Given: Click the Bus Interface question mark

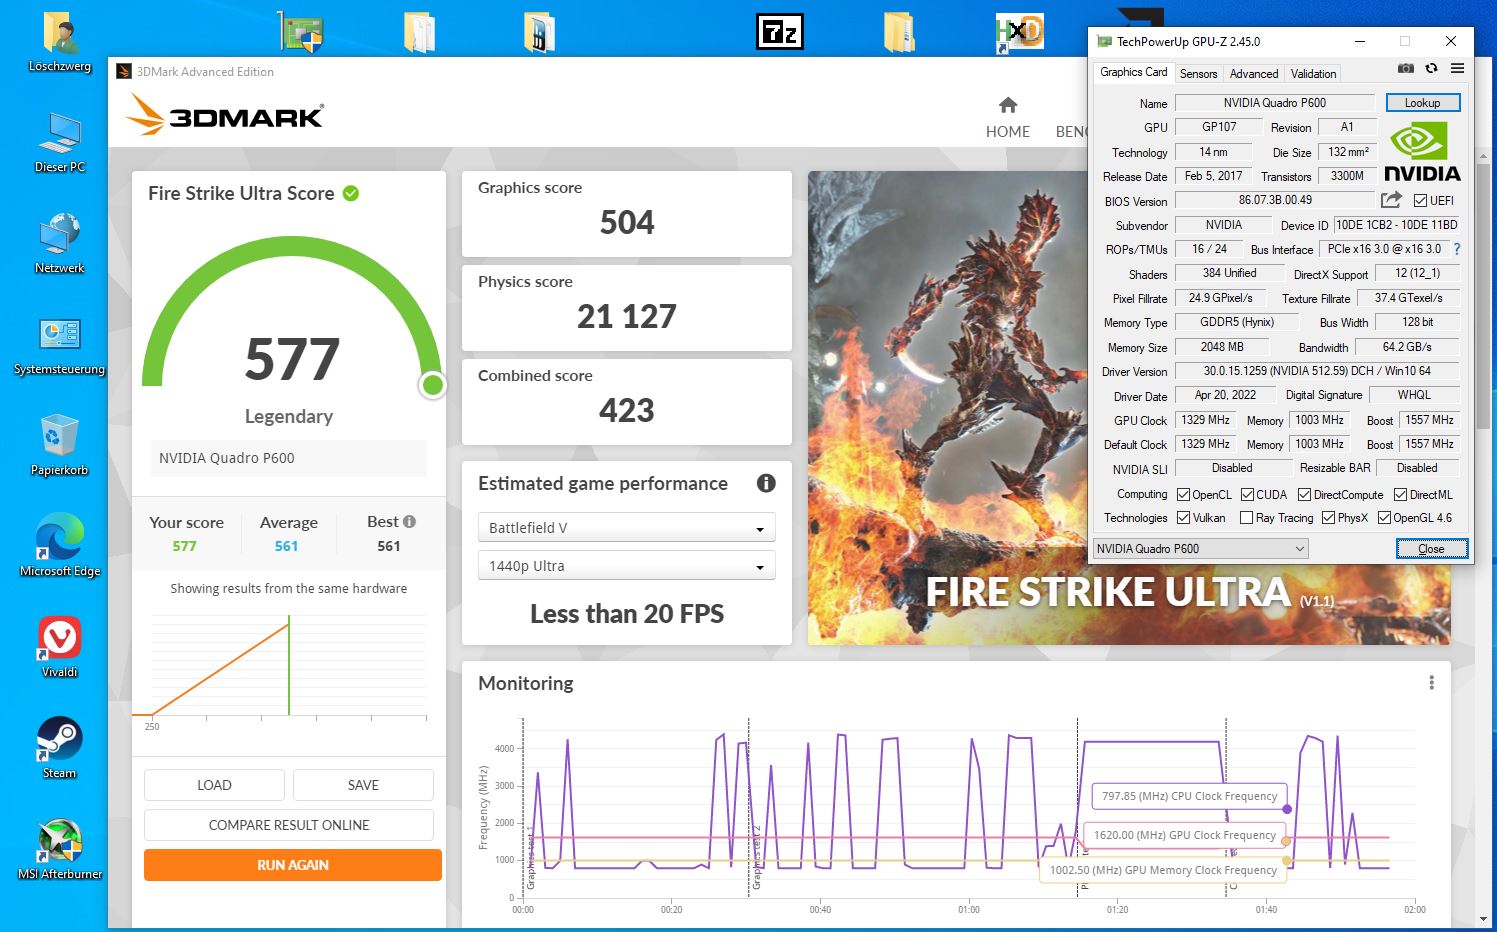Looking at the screenshot, I should tap(1457, 249).
